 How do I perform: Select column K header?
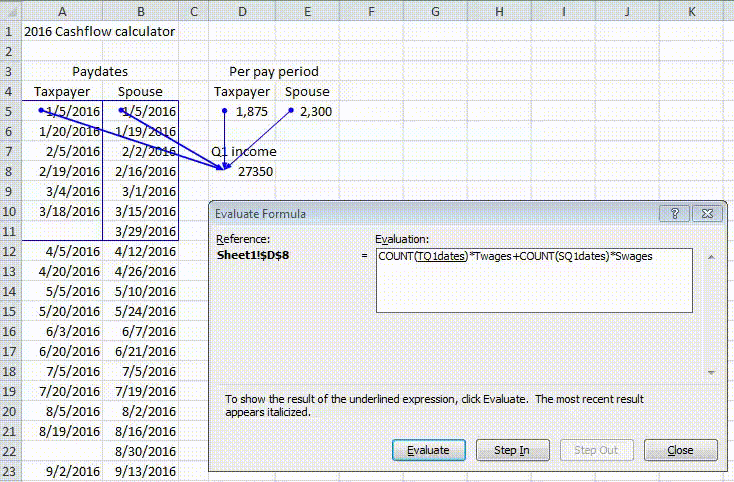[691, 12]
